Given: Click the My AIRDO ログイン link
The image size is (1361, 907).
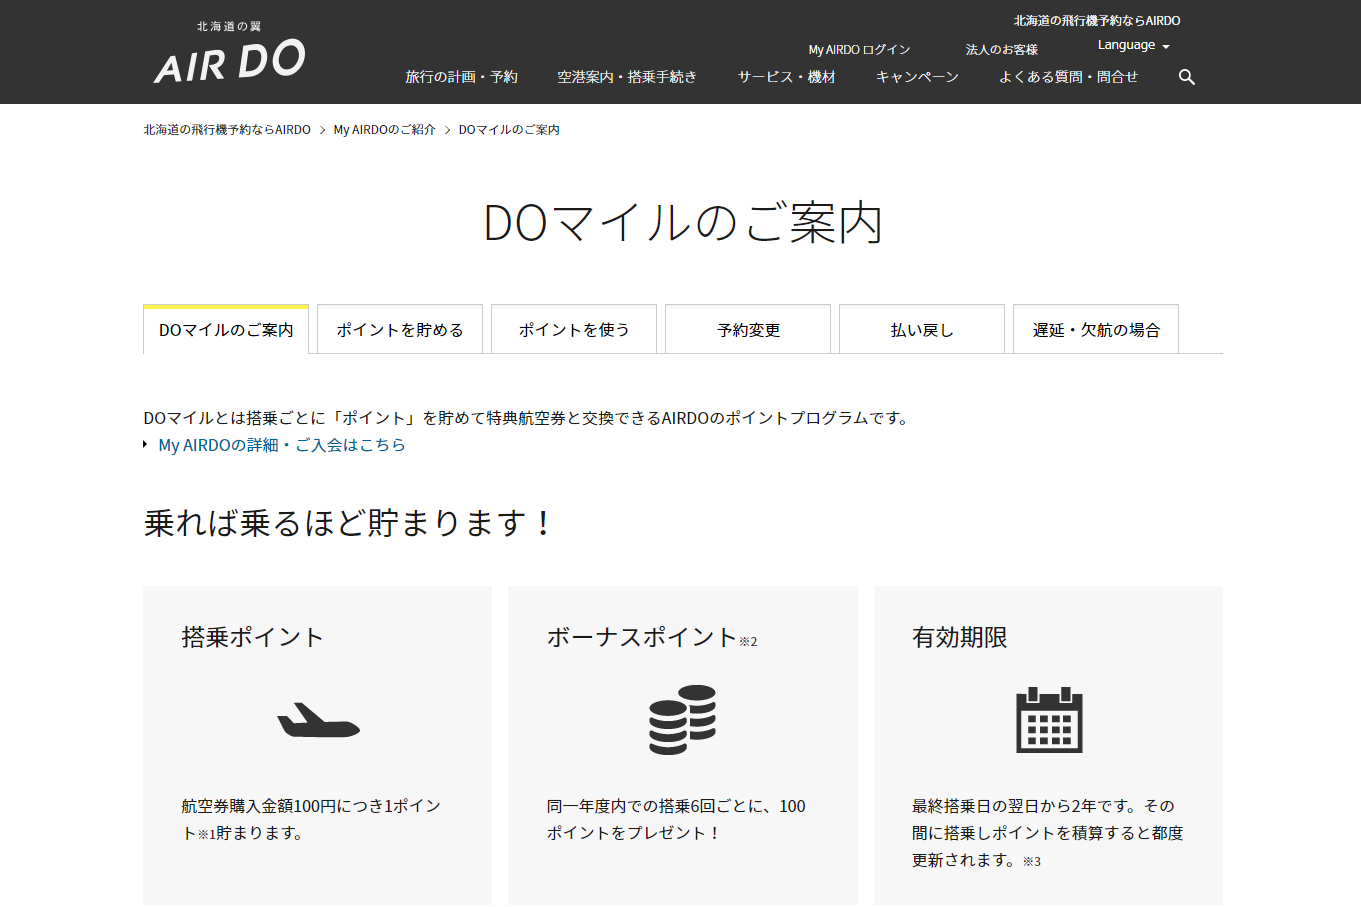Looking at the screenshot, I should point(859,50).
